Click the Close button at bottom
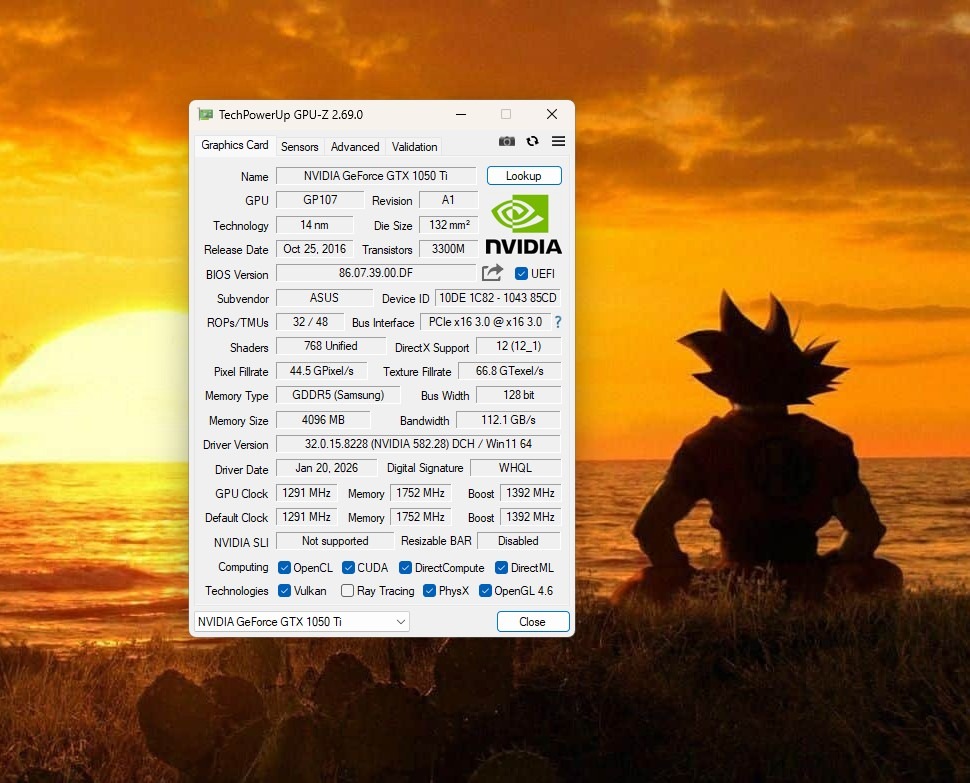Image resolution: width=970 pixels, height=783 pixels. click(533, 622)
